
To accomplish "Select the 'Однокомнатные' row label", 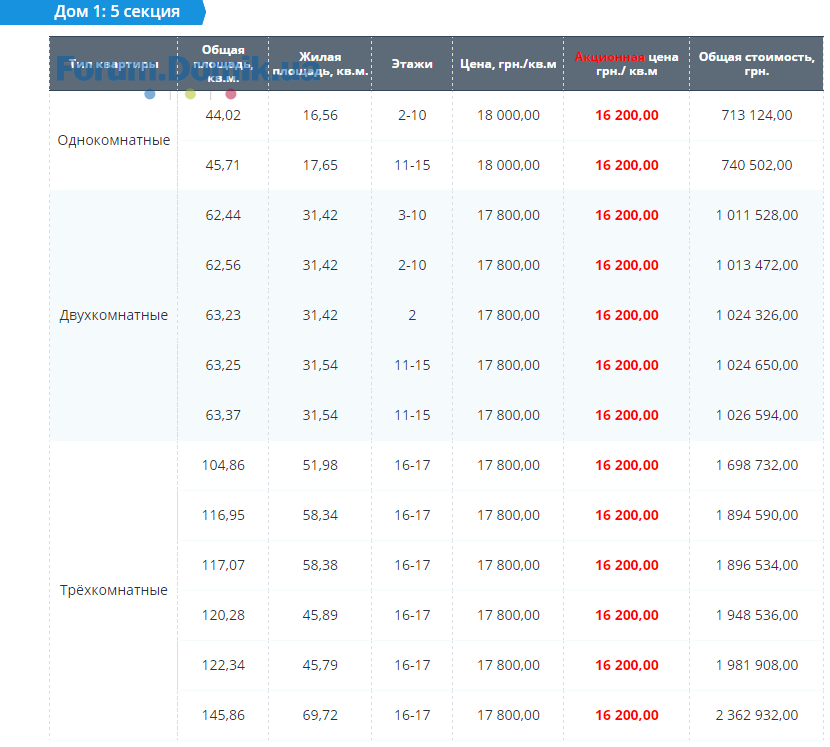I will (x=114, y=140).
